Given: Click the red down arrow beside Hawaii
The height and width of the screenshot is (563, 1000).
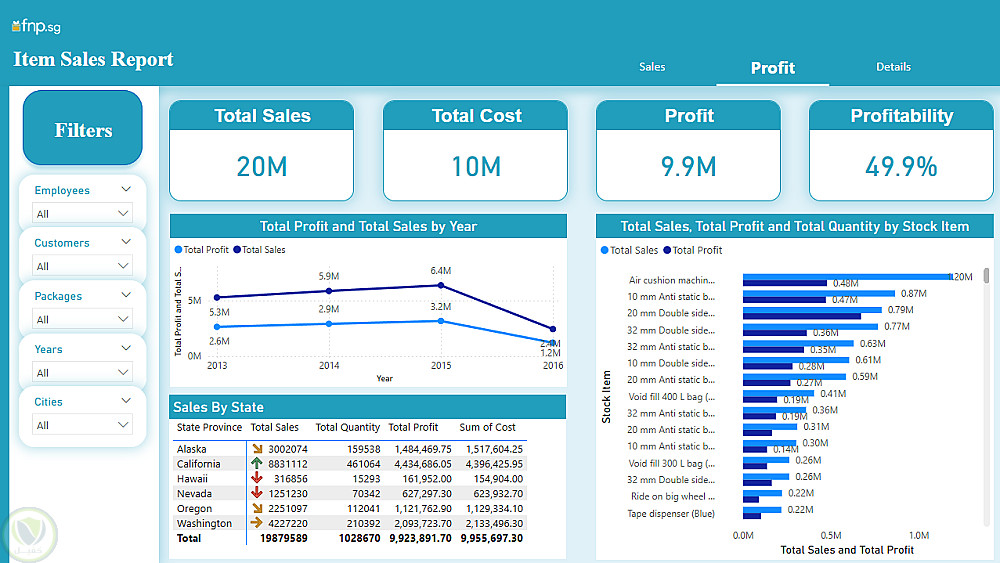Looking at the screenshot, I should point(256,478).
